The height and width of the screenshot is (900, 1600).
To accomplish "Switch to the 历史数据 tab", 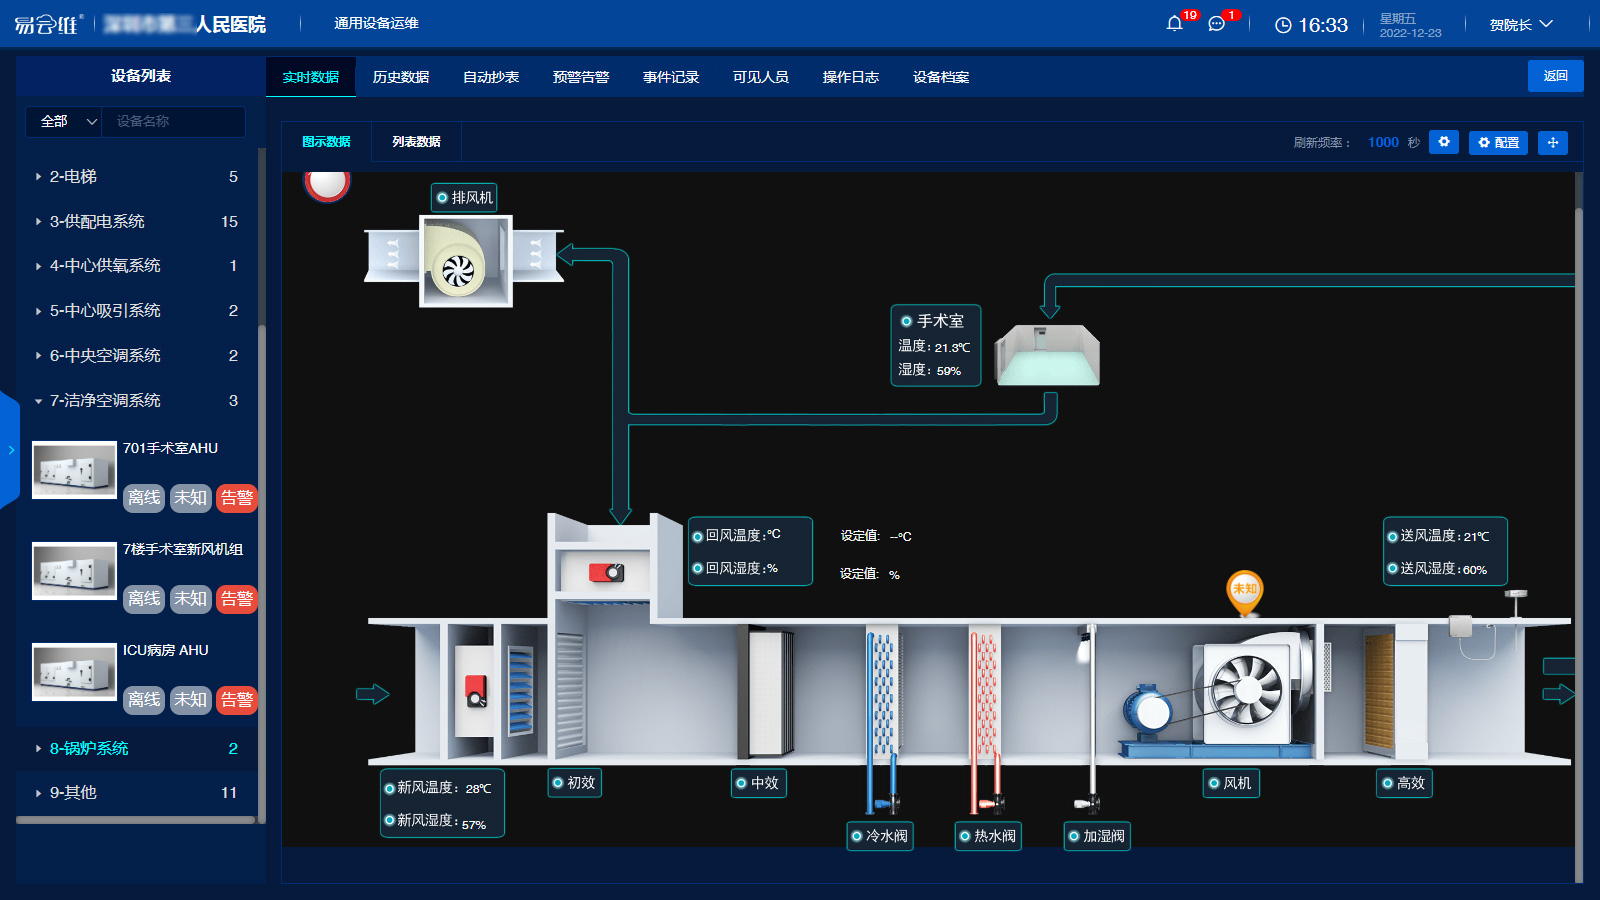I will [401, 77].
